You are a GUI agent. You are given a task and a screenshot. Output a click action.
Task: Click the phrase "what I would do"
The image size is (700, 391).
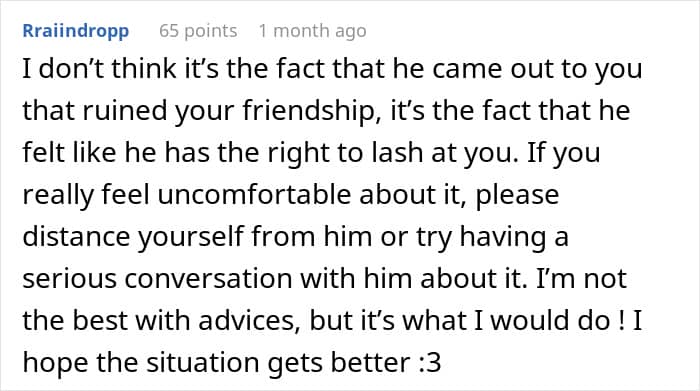point(507,320)
